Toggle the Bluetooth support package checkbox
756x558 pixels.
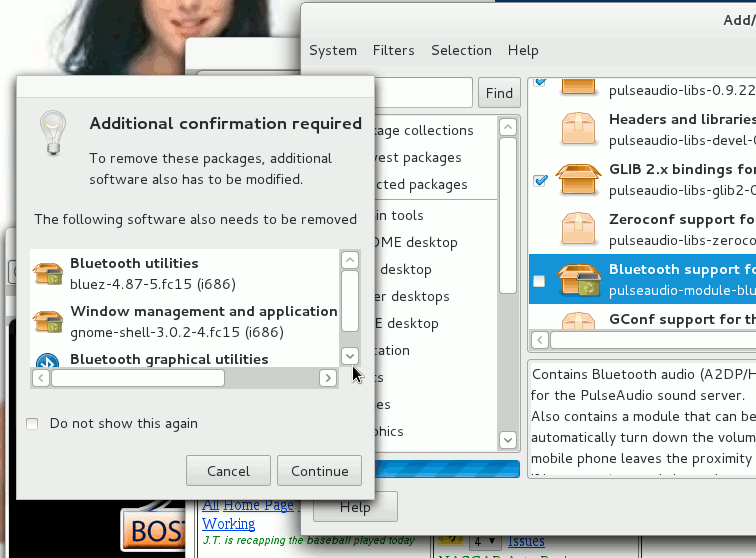pos(539,281)
